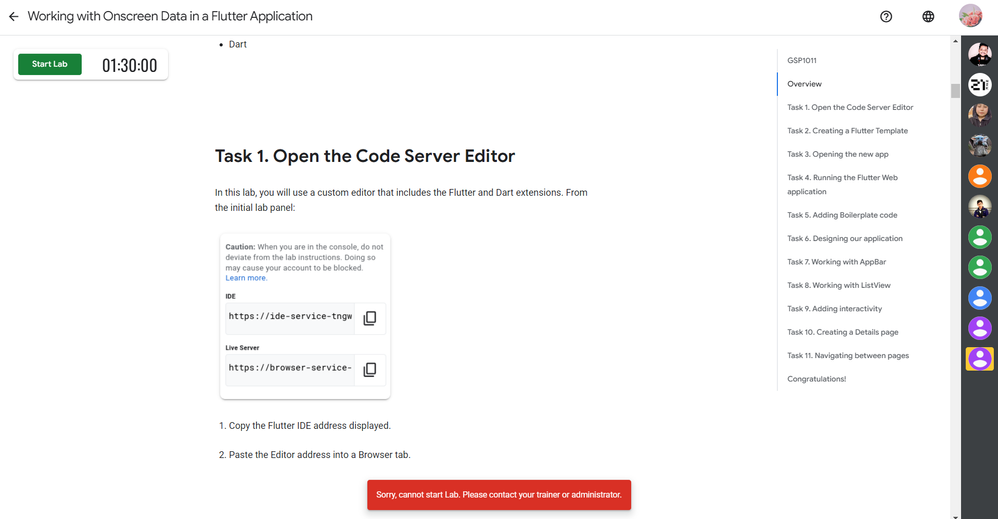Select the blue person avatar in sidebar

click(980, 298)
